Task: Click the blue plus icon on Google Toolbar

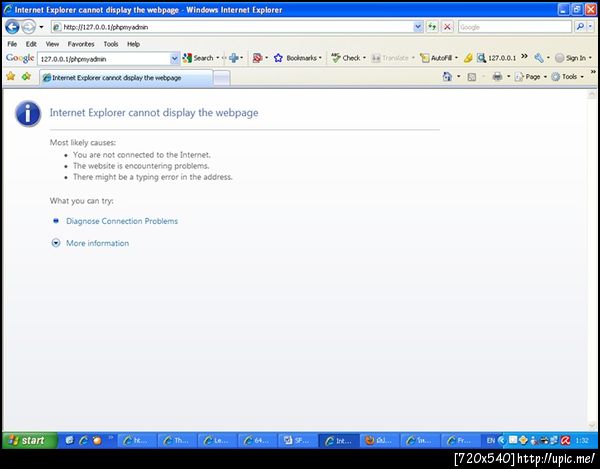Action: [233, 58]
